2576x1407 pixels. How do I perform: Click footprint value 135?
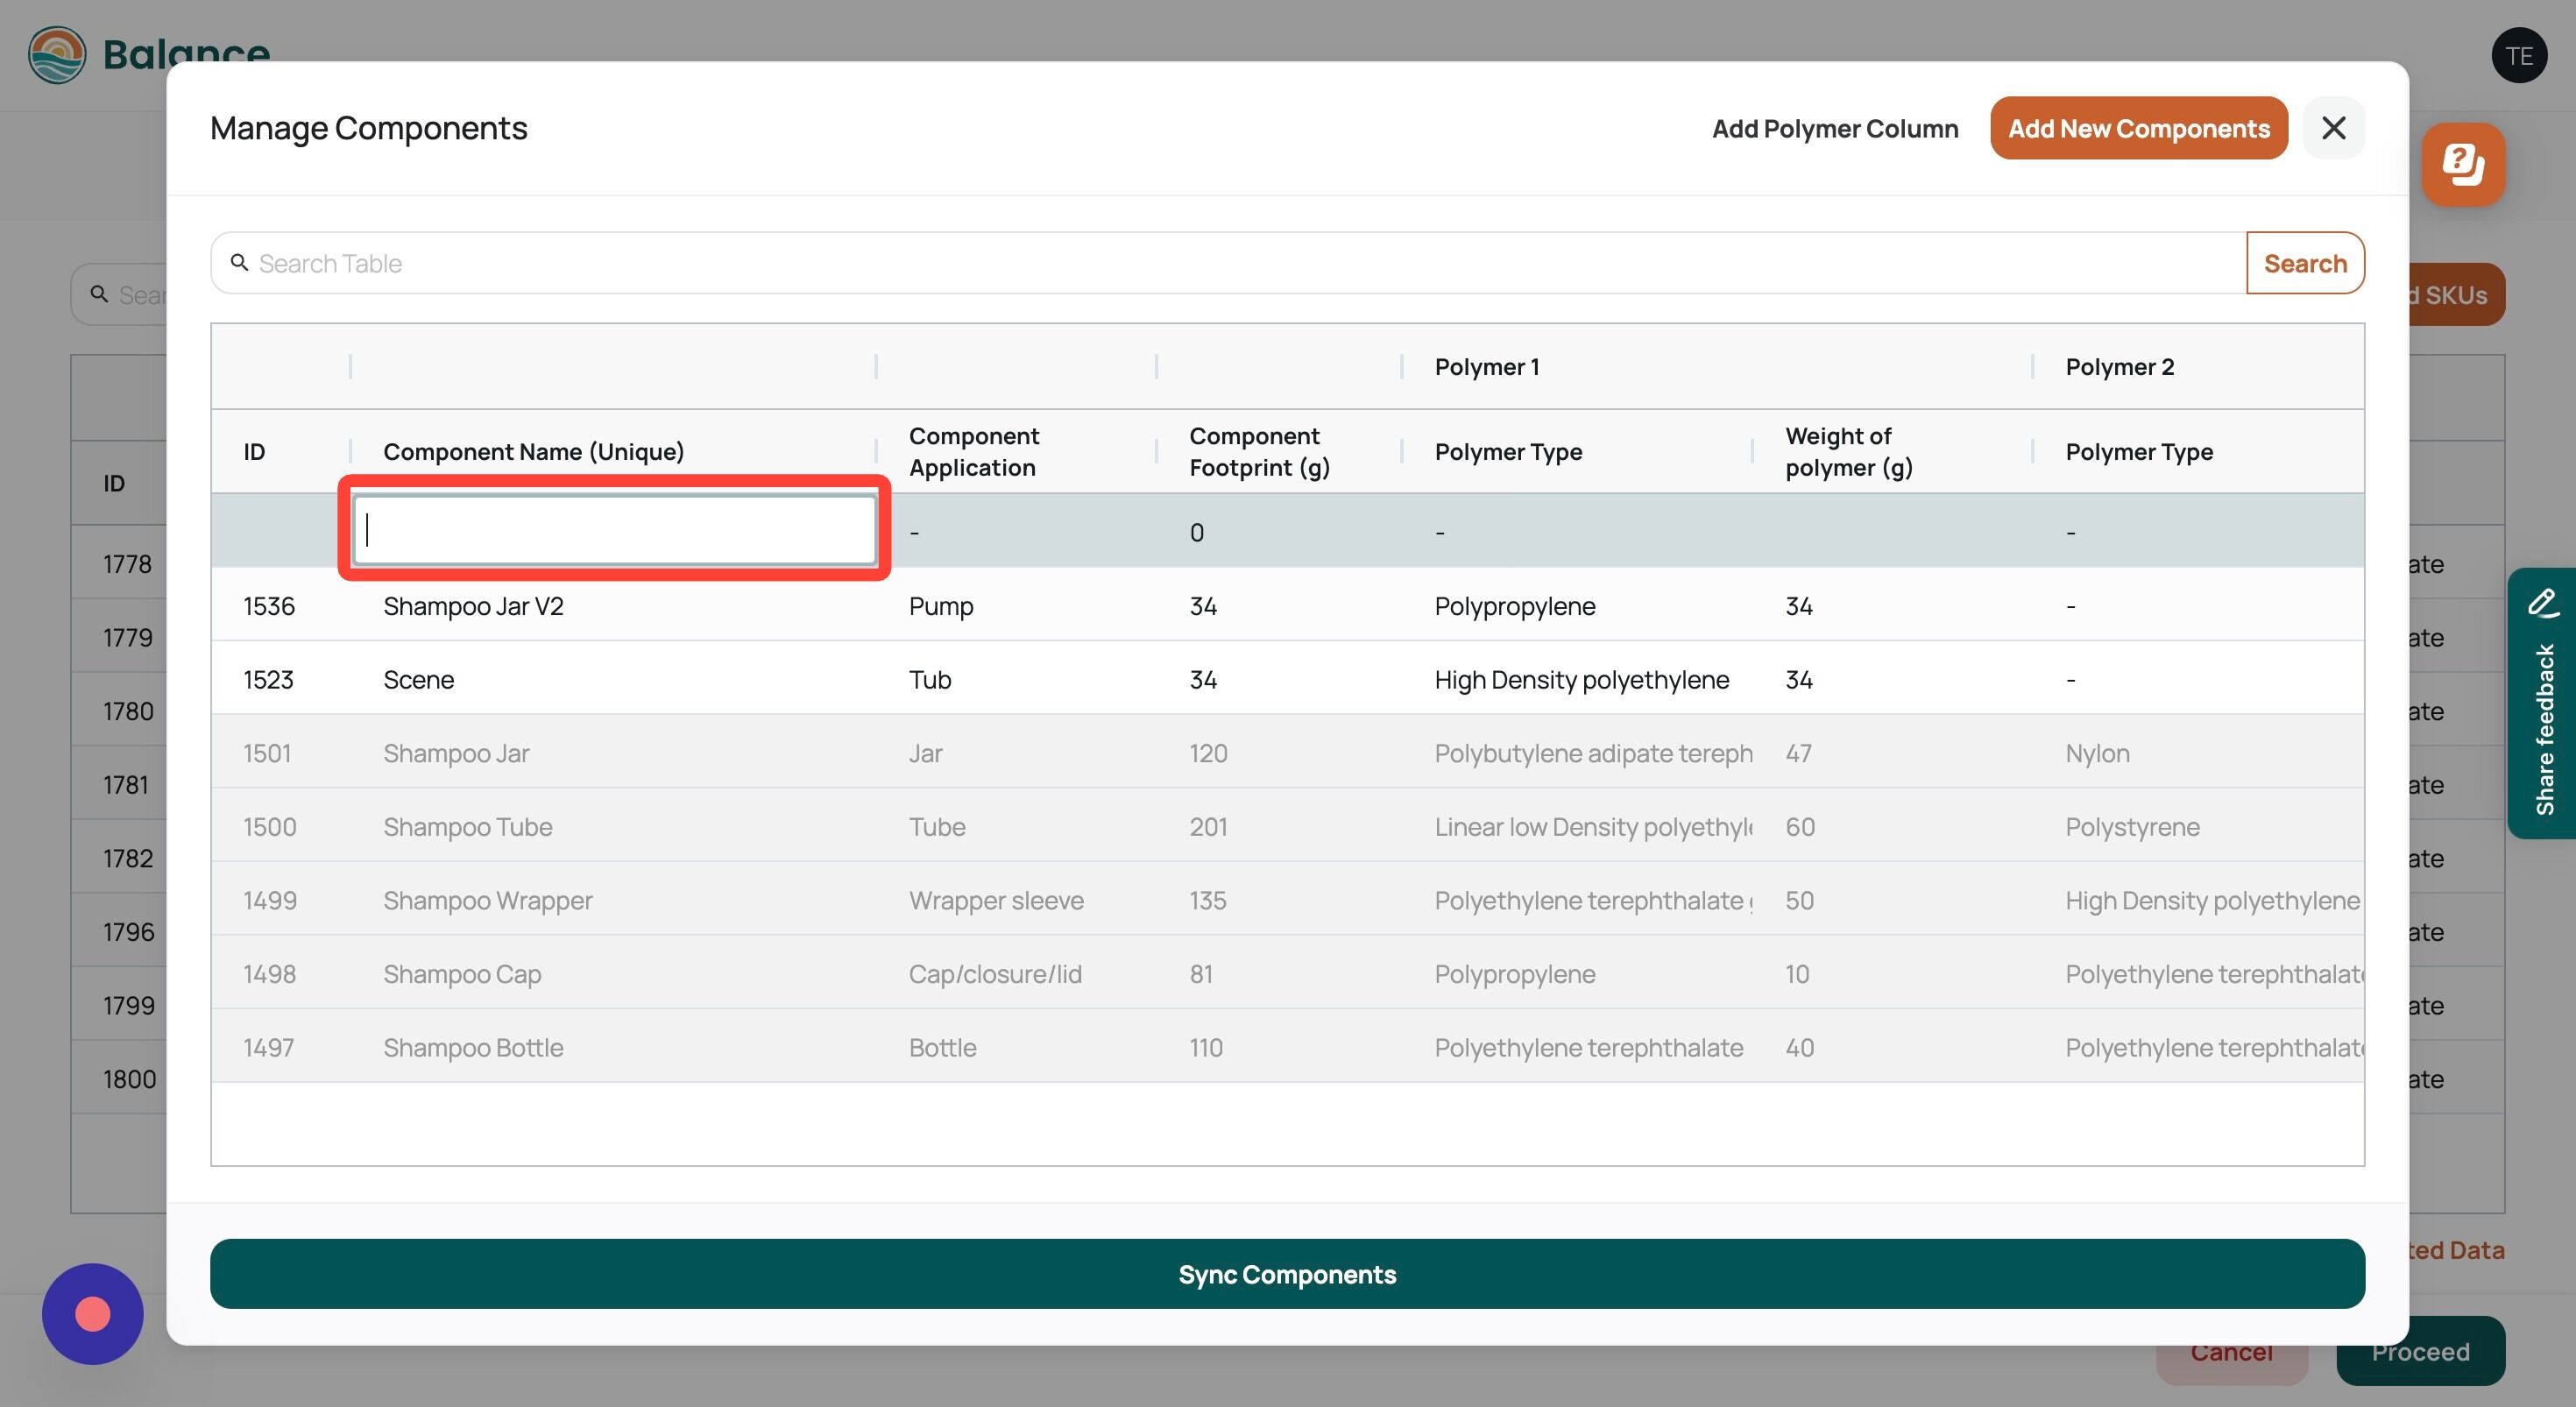1207,900
